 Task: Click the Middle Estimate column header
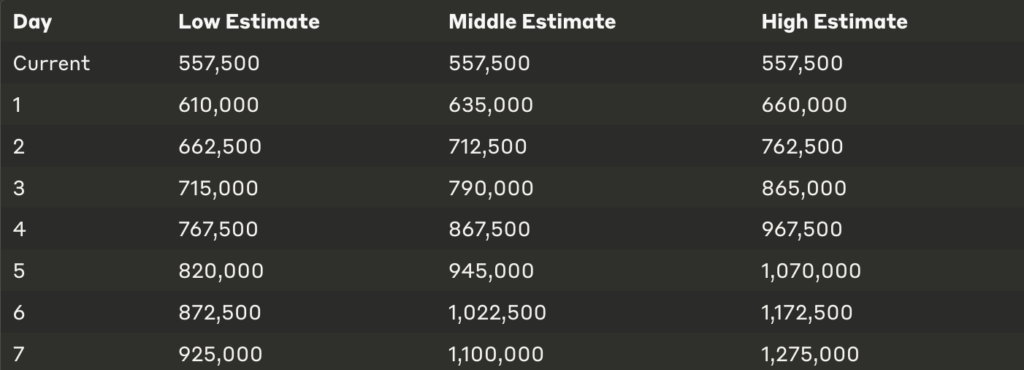pos(532,22)
